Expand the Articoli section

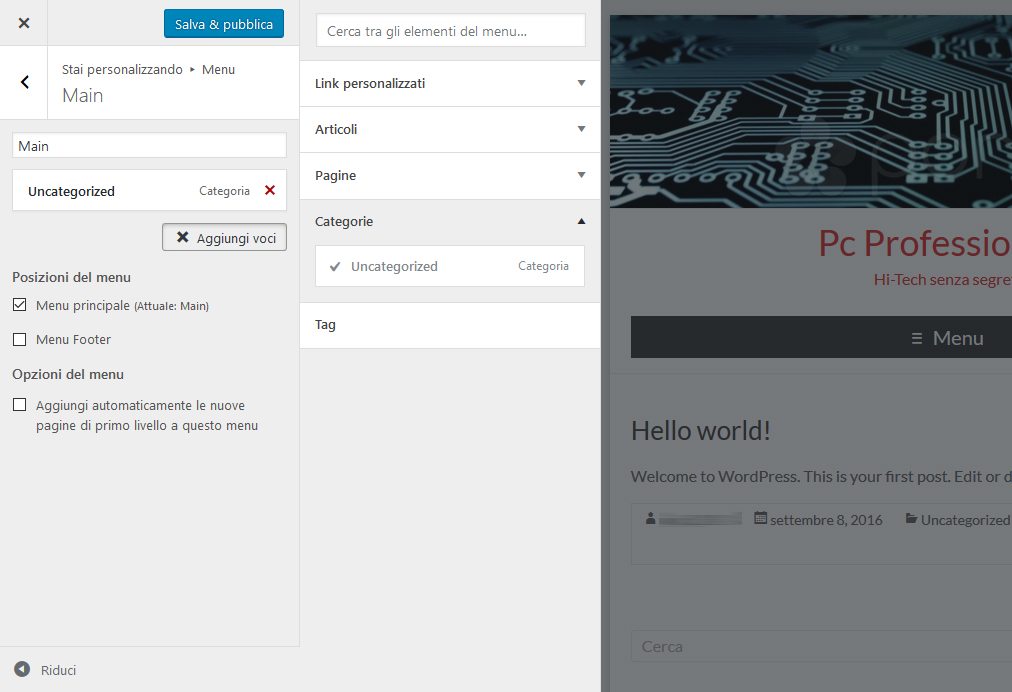pyautogui.click(x=450, y=129)
